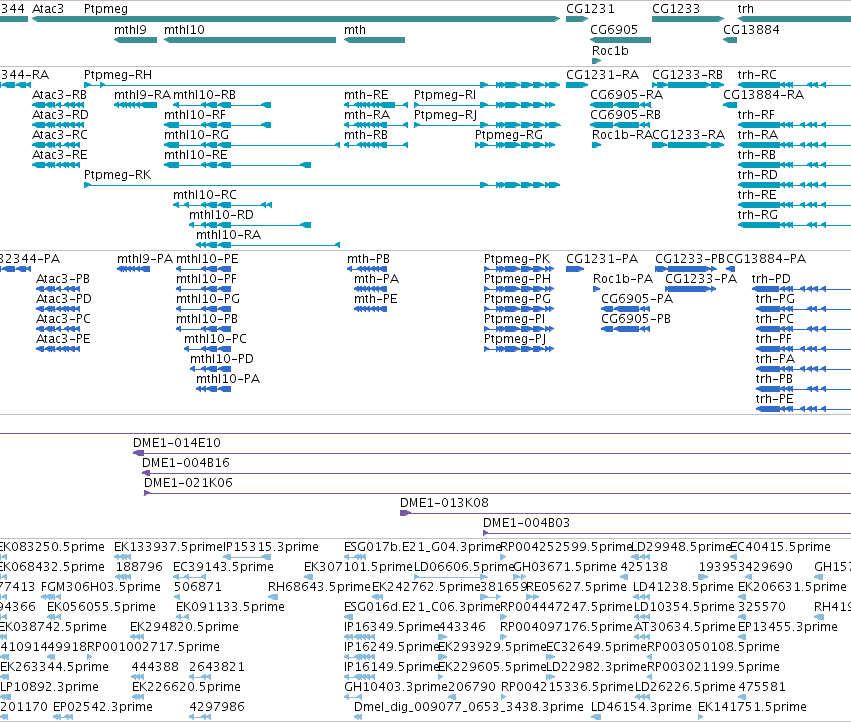Click the trh-RG transcript
The height and width of the screenshot is (722, 851).
point(795,225)
